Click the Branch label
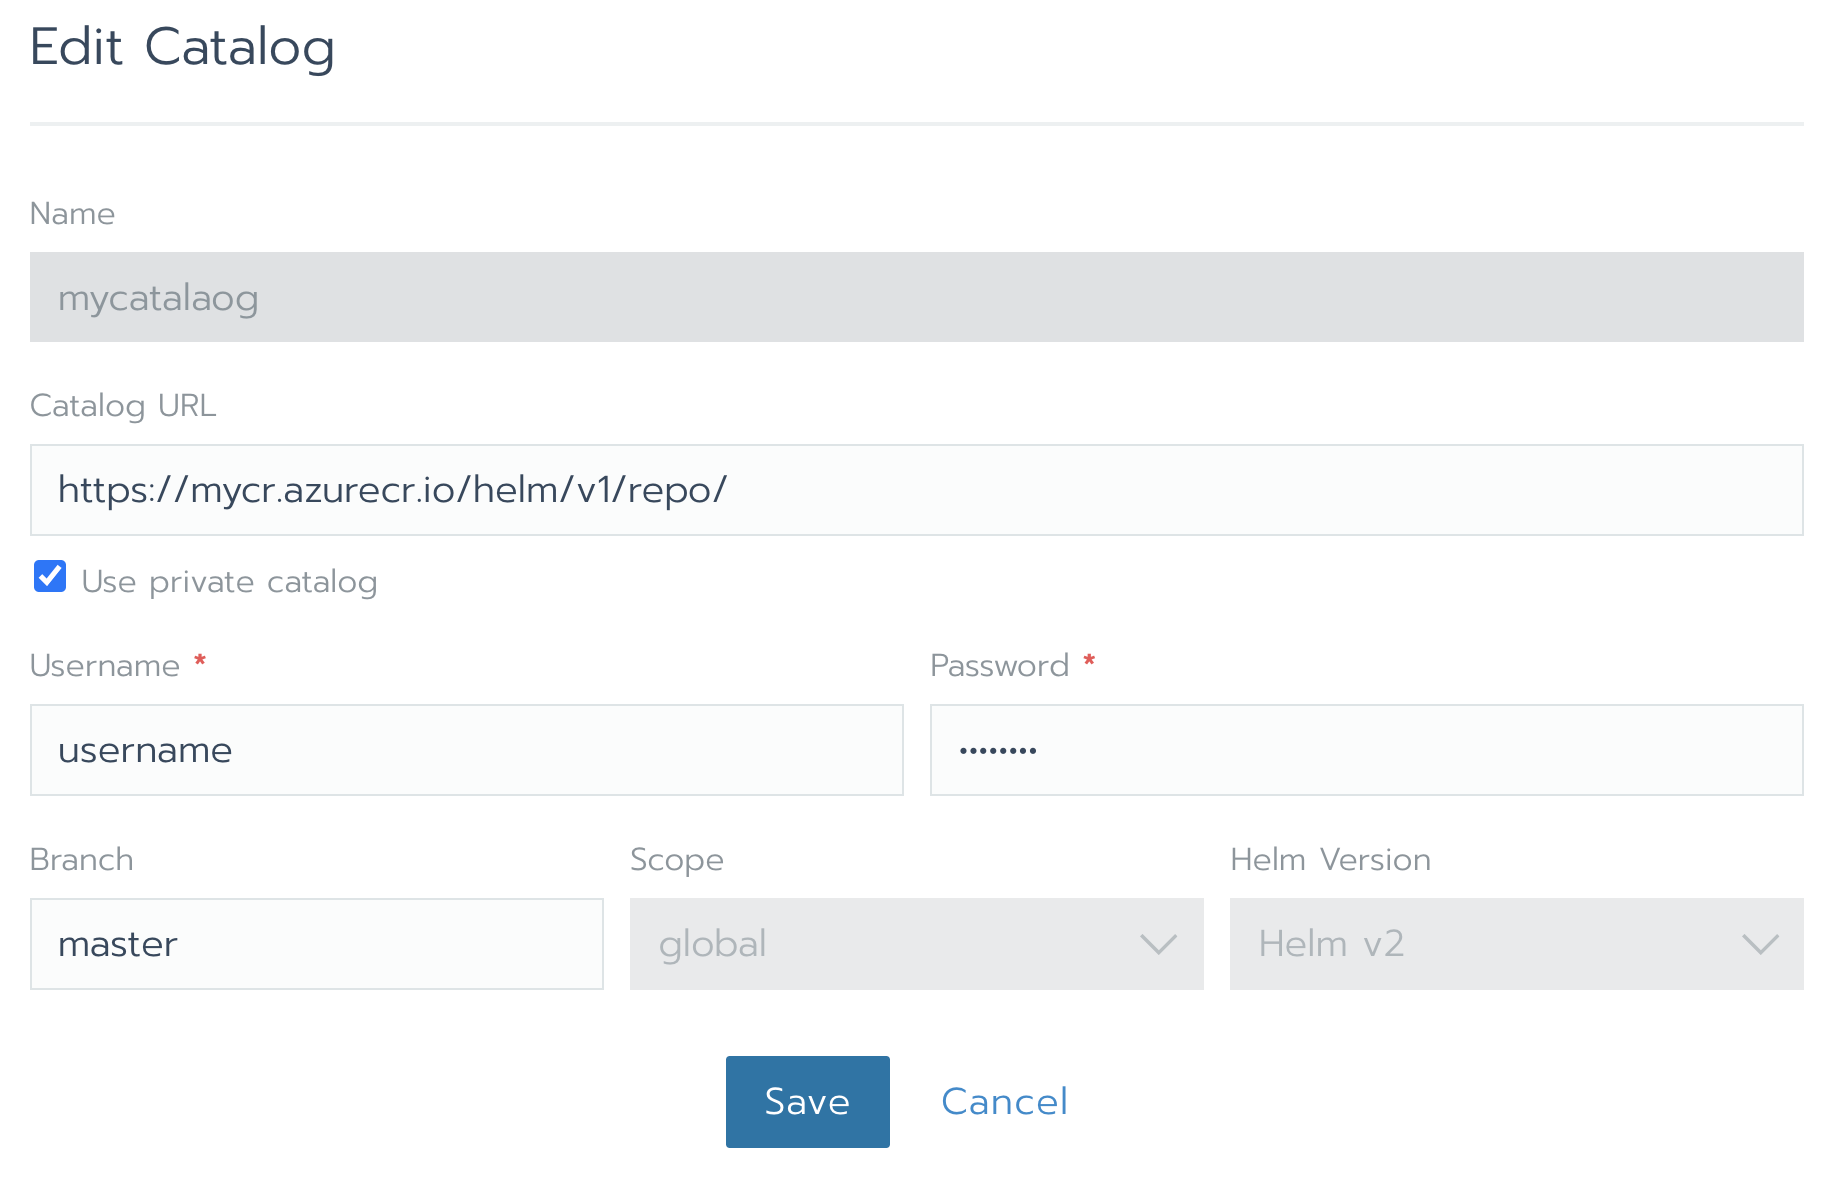Viewport: 1834px width, 1178px height. pyautogui.click(x=82, y=860)
